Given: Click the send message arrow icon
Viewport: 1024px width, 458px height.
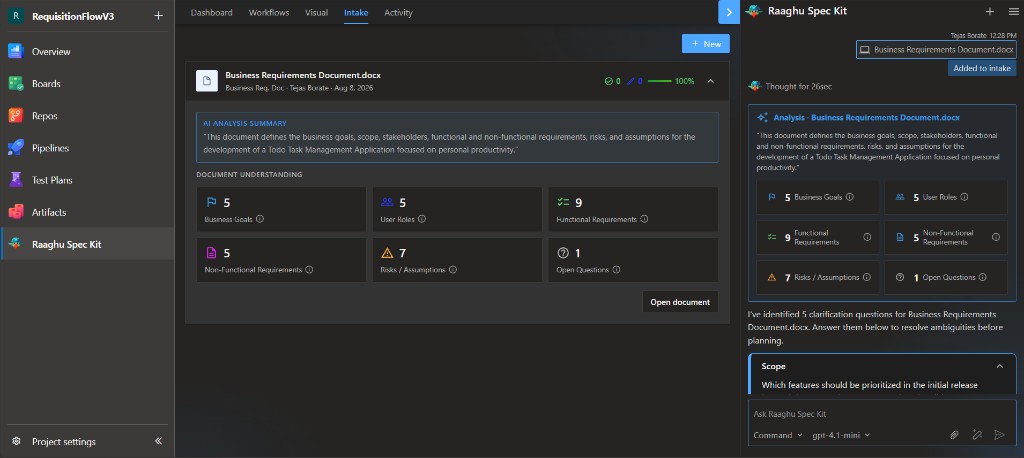Looking at the screenshot, I should click(x=999, y=434).
